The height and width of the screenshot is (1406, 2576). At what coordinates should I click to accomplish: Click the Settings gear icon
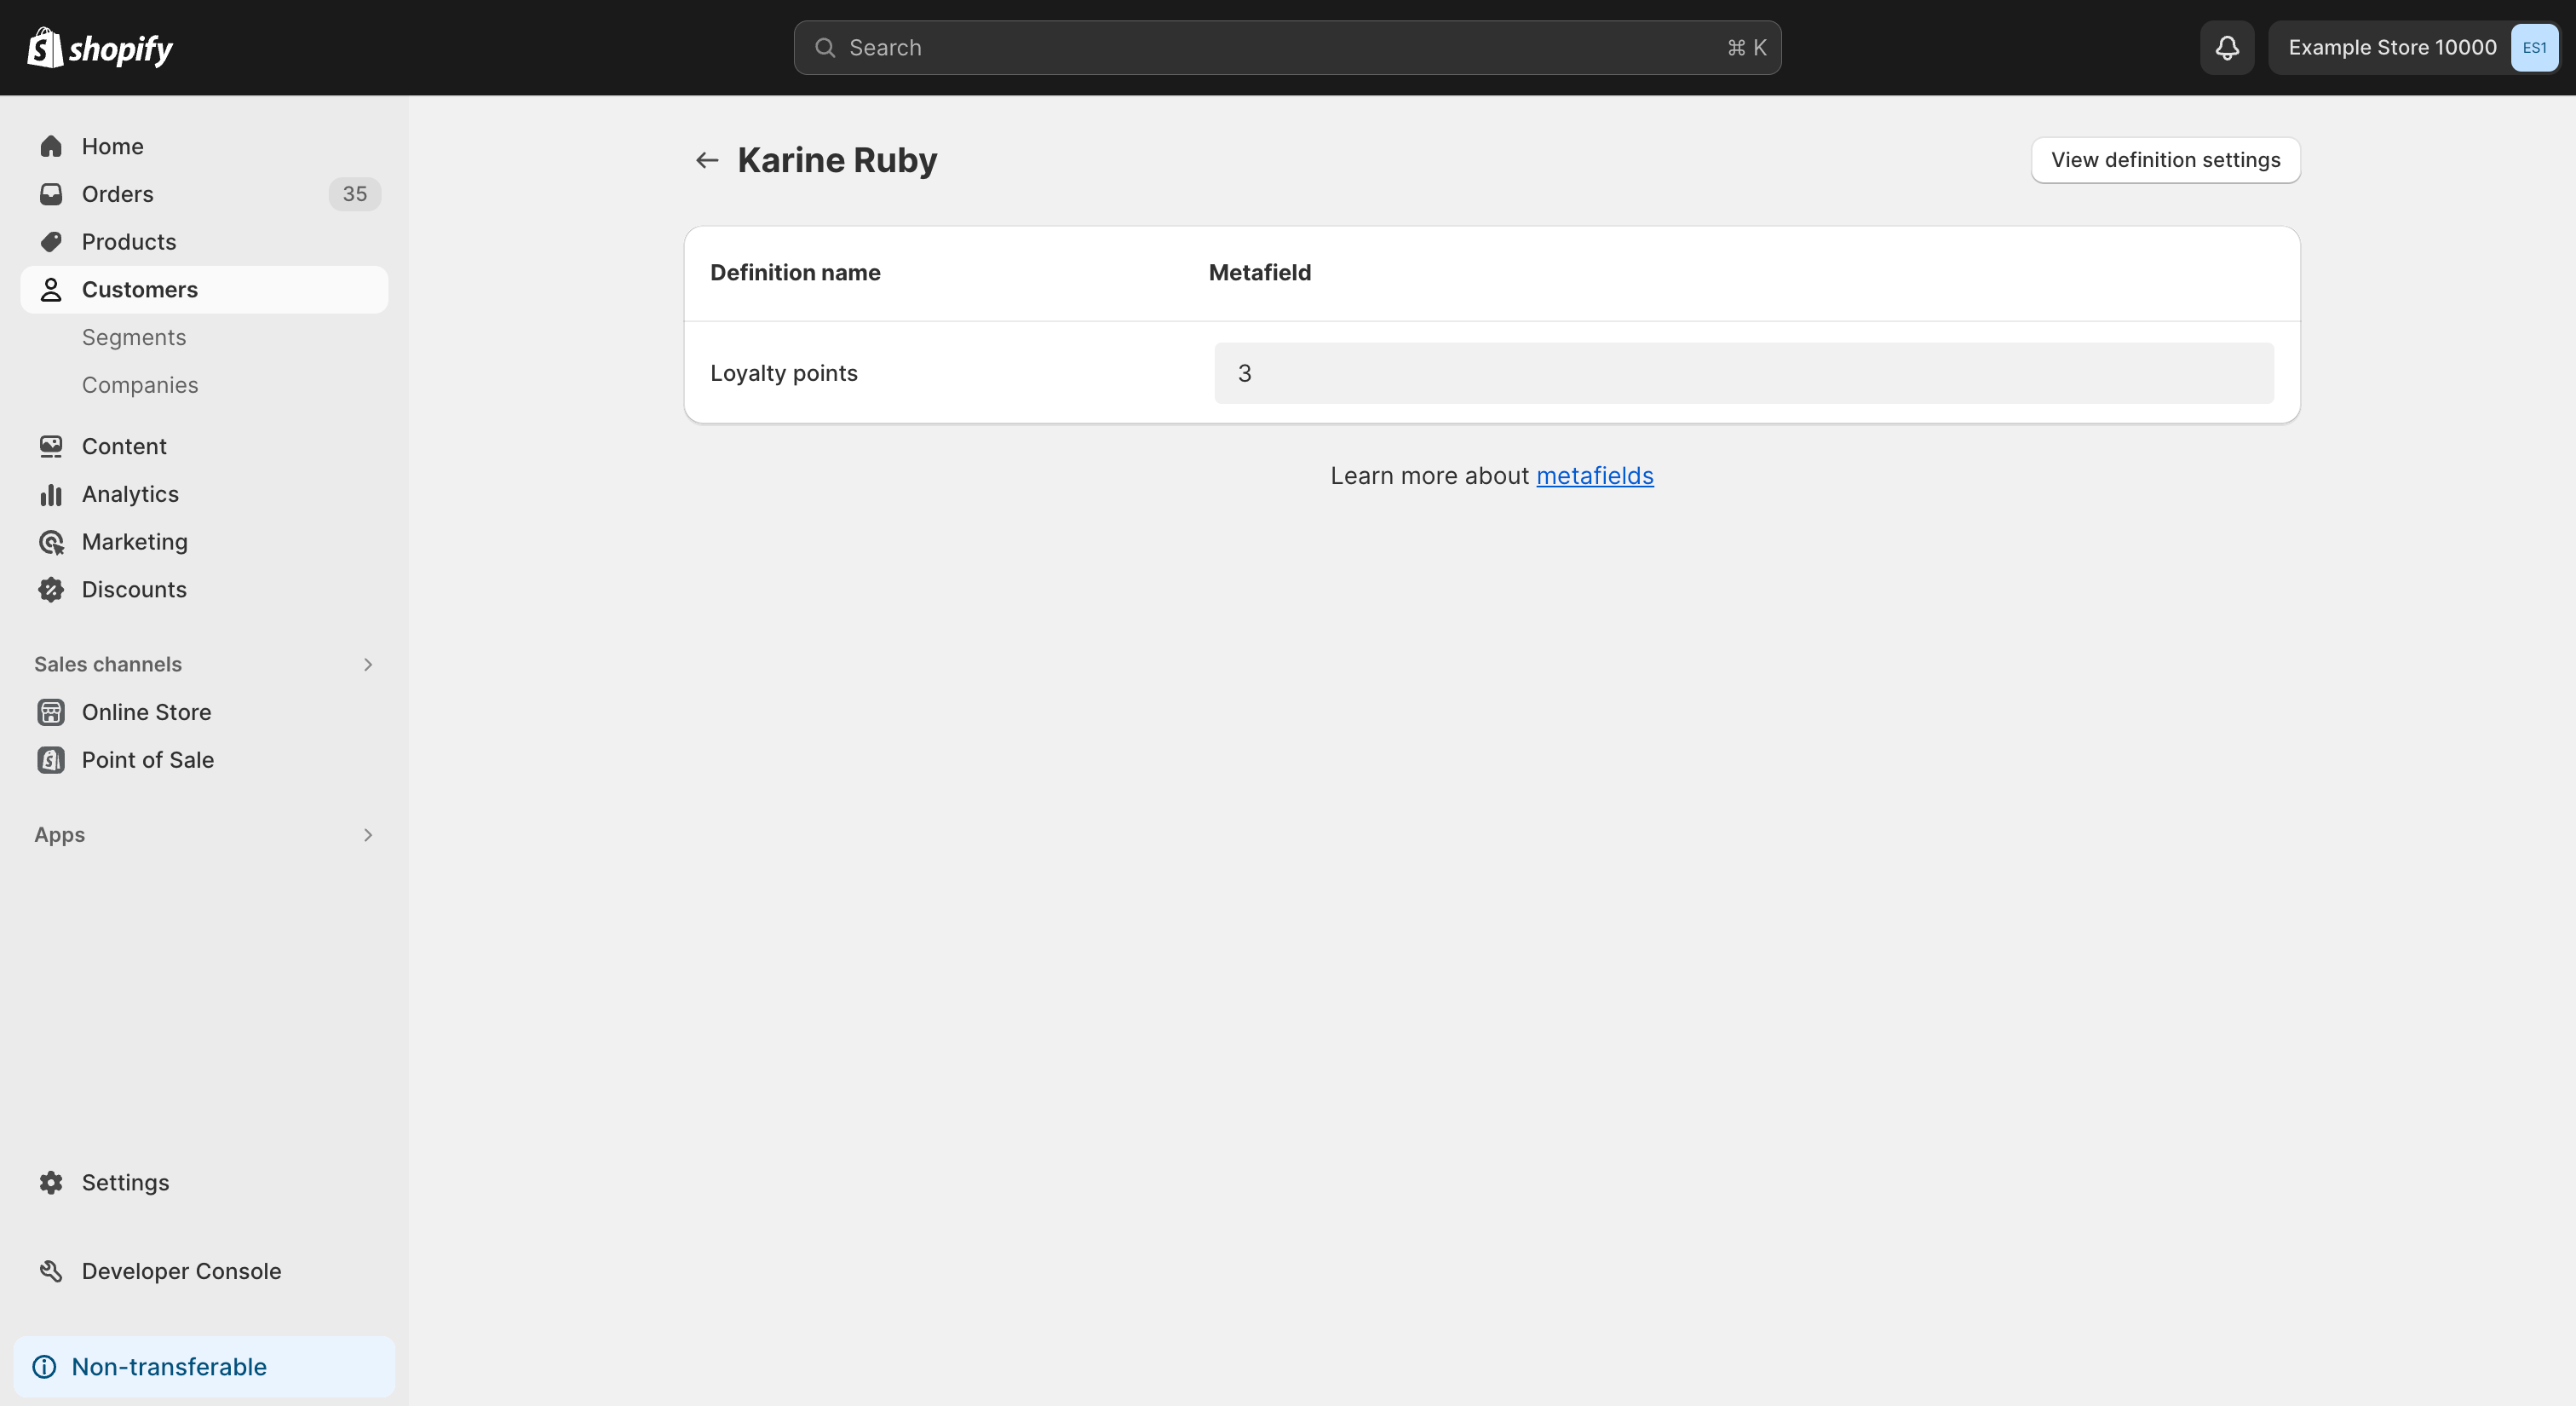(x=51, y=1182)
